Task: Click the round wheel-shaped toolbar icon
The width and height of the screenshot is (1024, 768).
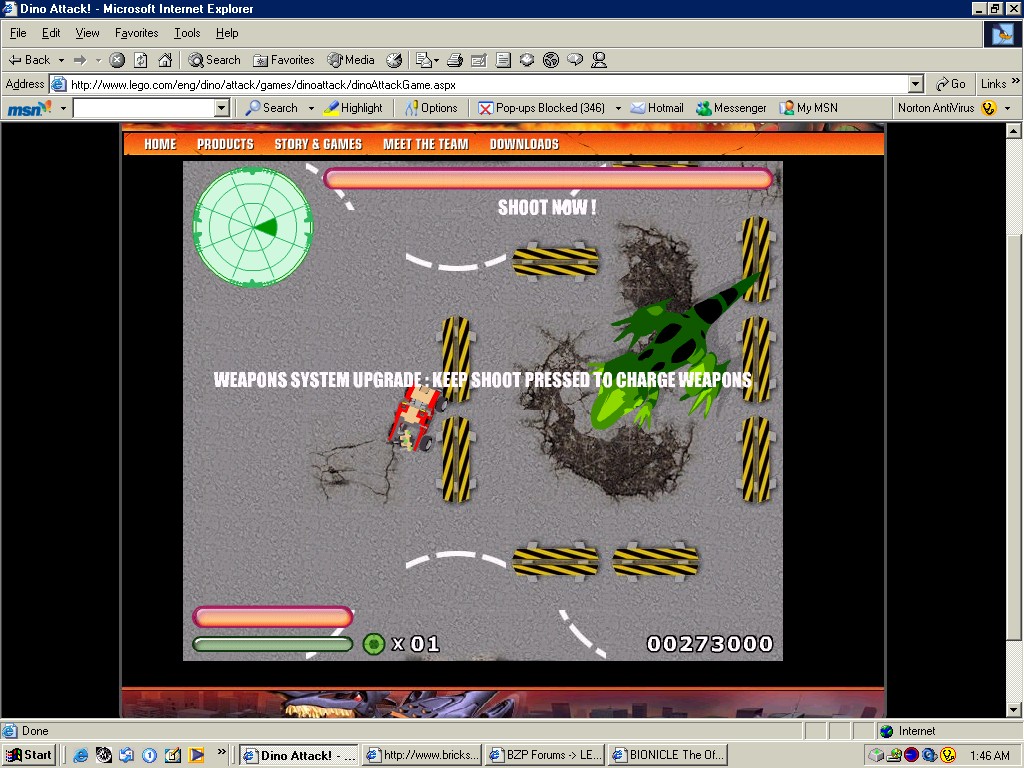Action: pyautogui.click(x=551, y=60)
